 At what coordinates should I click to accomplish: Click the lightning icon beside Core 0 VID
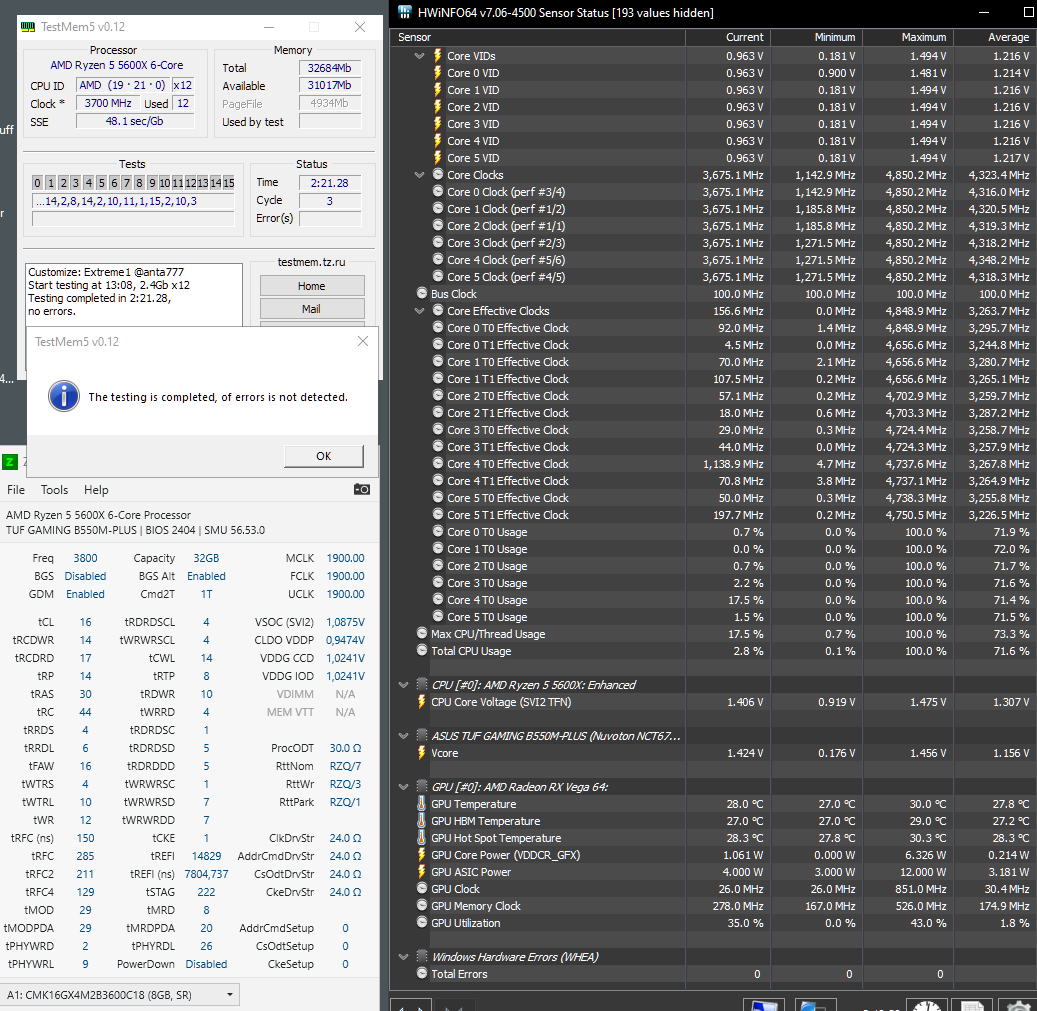437,73
